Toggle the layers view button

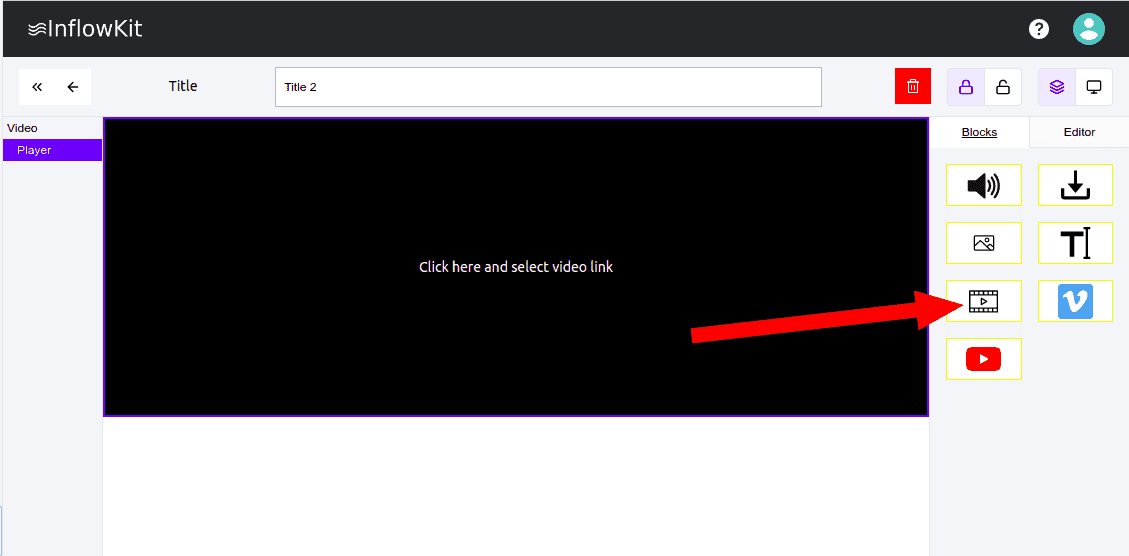point(1057,87)
